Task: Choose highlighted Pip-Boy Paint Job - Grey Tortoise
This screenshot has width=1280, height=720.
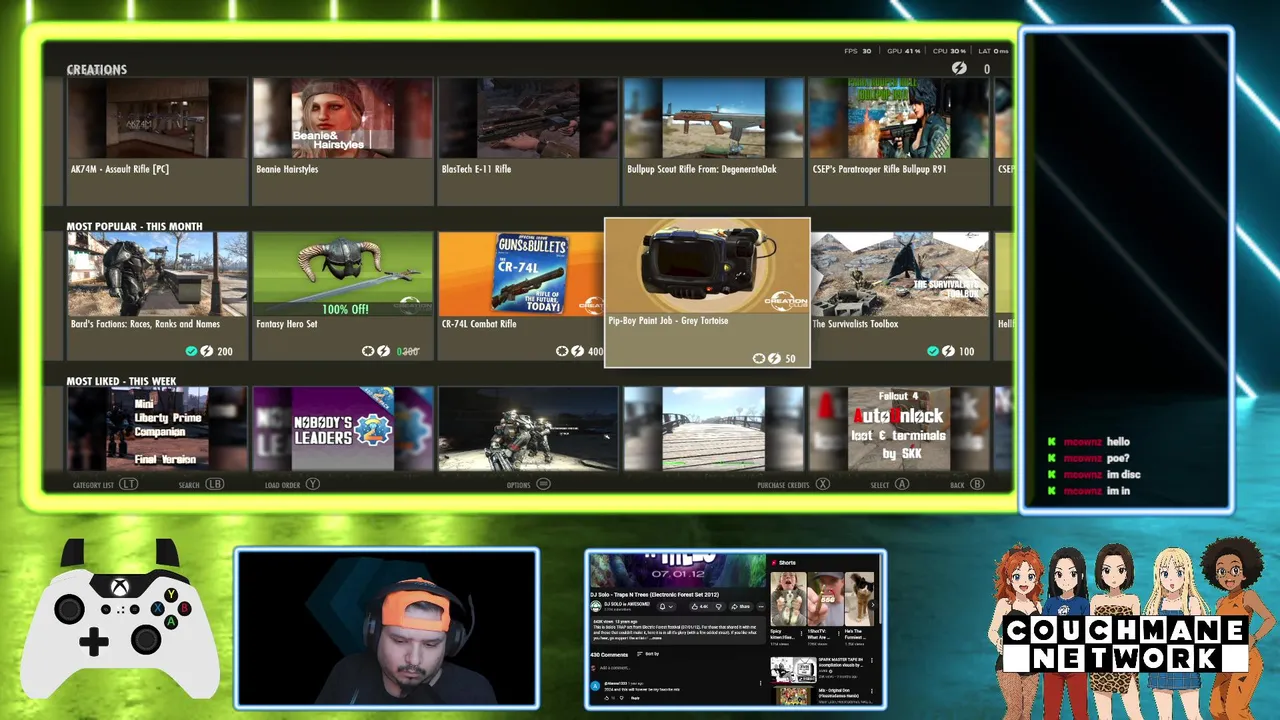Action: tap(707, 293)
